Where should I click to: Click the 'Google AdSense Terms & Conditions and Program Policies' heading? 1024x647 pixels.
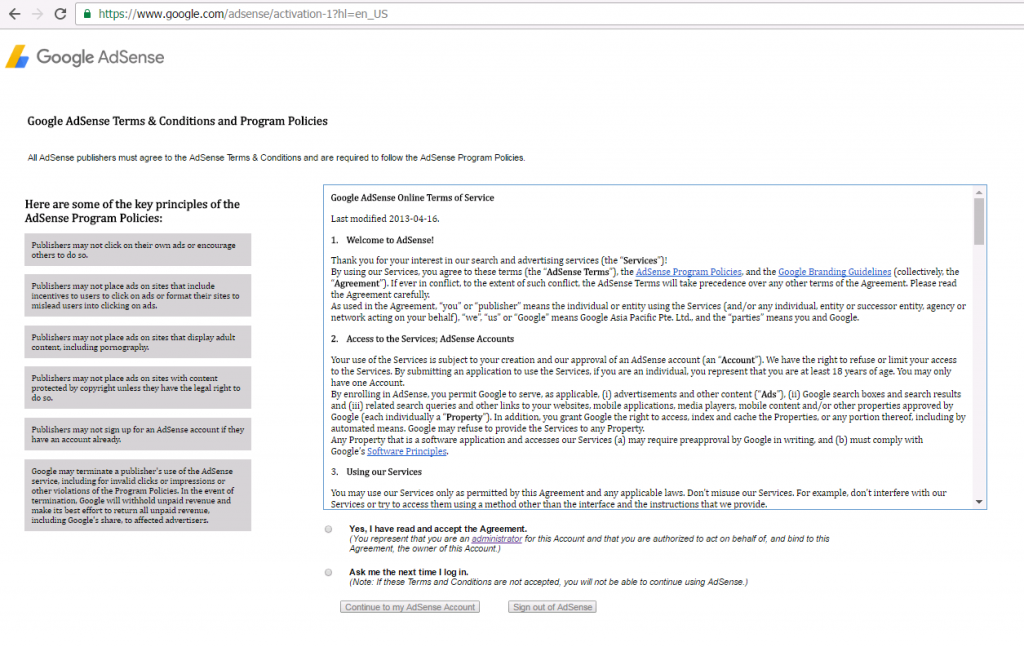tap(178, 121)
